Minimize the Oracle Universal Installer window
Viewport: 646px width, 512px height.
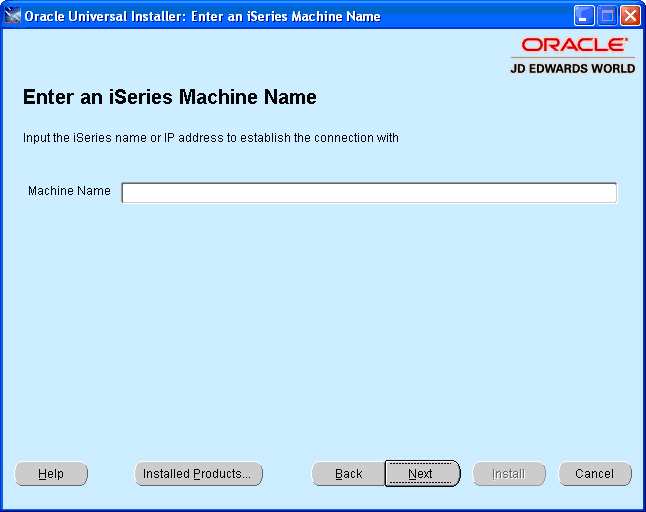(x=584, y=16)
